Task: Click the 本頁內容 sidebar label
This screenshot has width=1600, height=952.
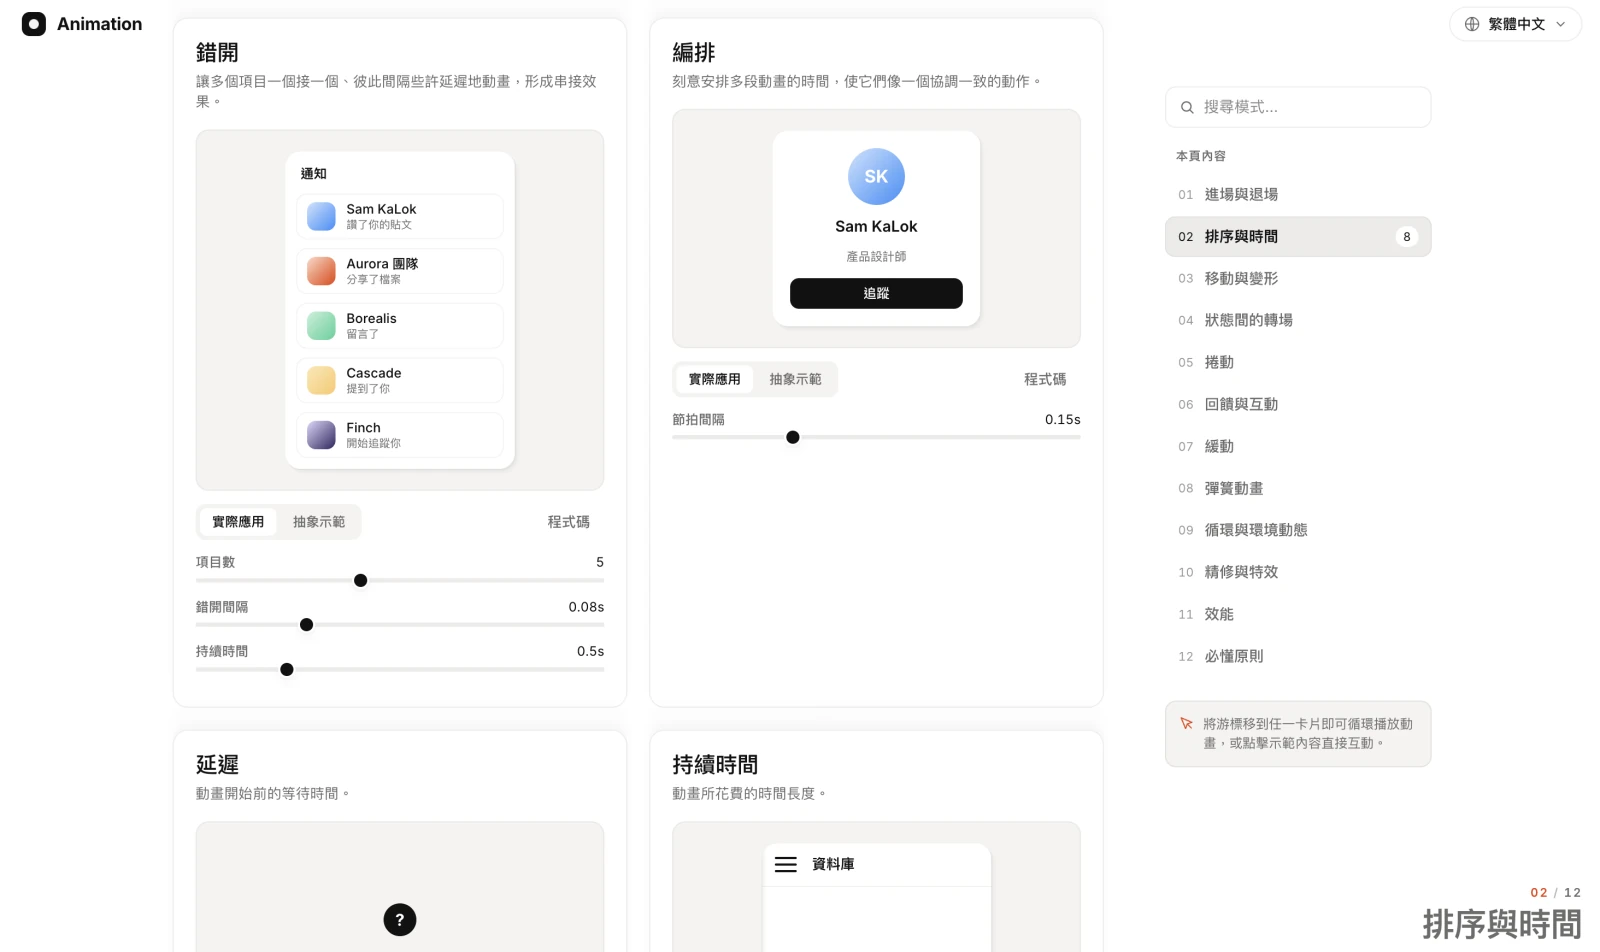Action: [x=1200, y=156]
